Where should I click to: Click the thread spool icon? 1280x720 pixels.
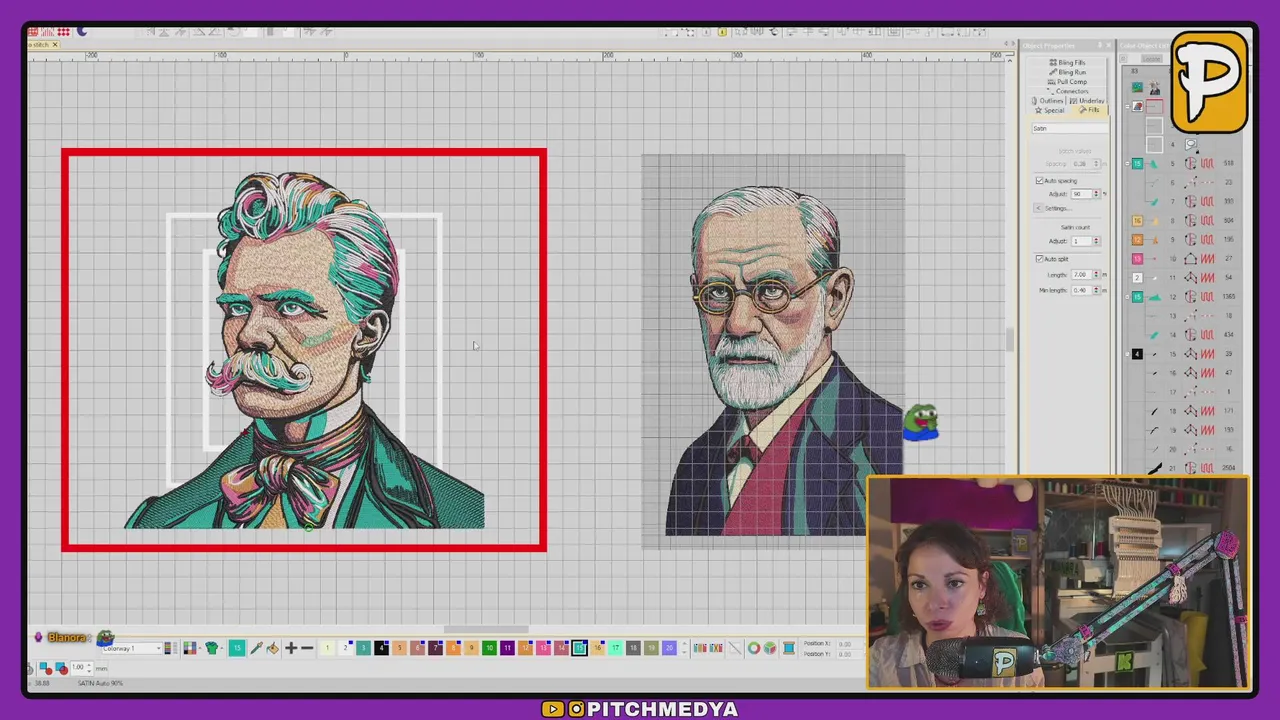click(x=789, y=648)
